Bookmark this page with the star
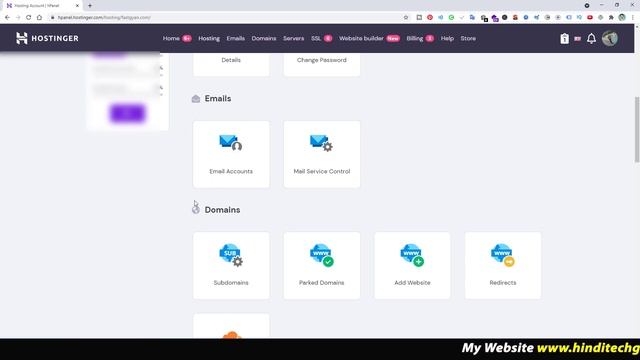640x360 pixels. pos(406,18)
